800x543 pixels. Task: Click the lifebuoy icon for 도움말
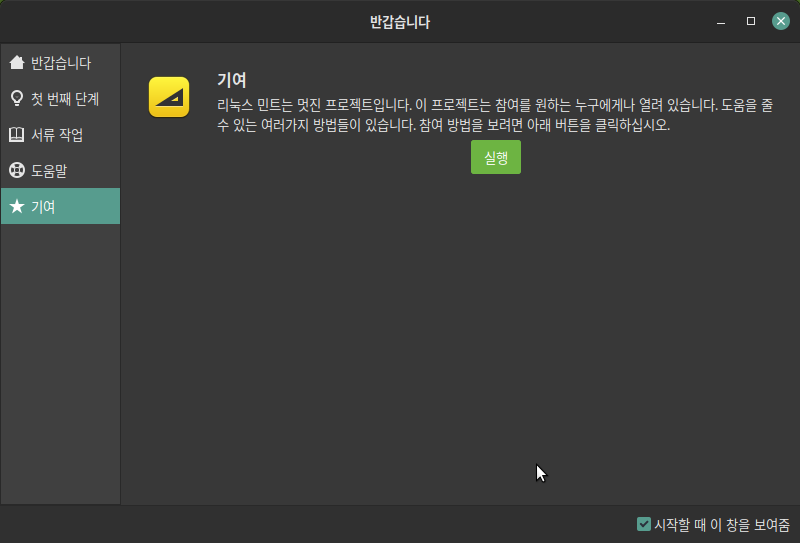coord(17,170)
